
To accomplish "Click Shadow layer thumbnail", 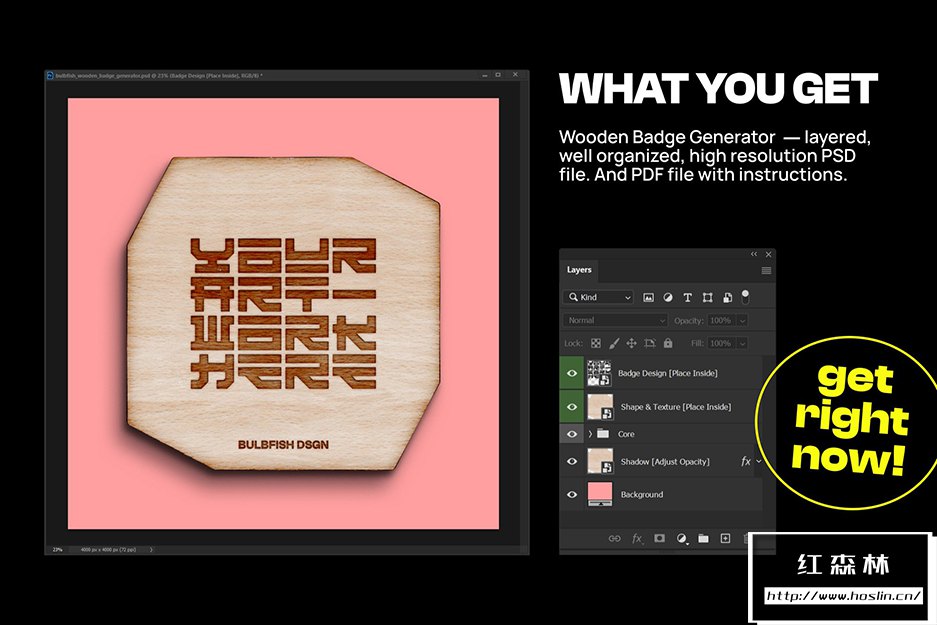I will (600, 461).
